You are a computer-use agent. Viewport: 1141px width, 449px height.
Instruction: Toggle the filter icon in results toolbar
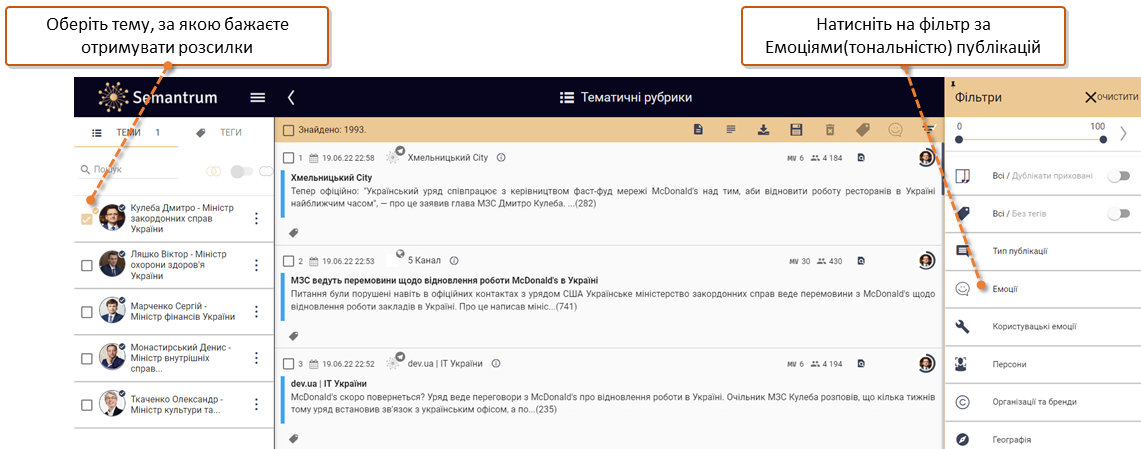(x=929, y=129)
